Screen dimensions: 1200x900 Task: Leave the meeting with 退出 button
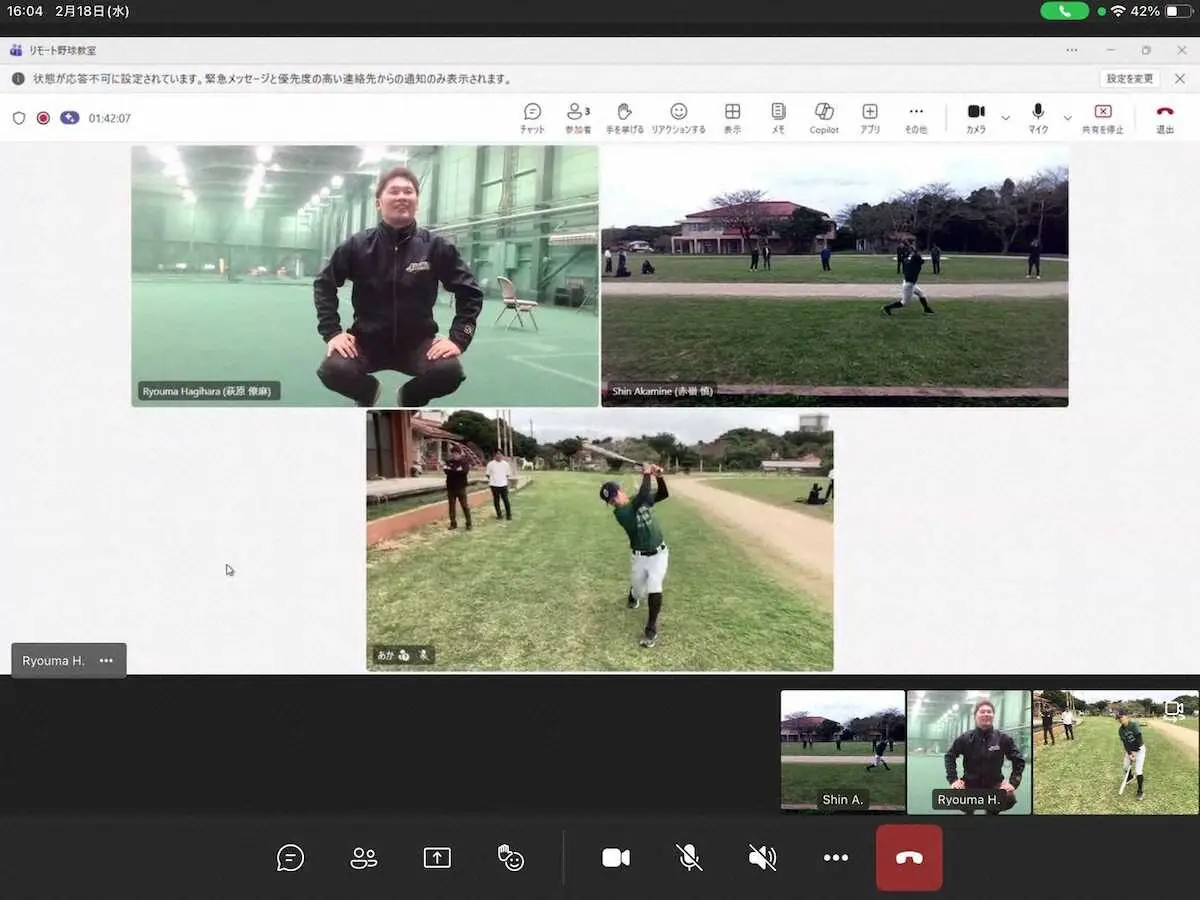pos(1165,117)
